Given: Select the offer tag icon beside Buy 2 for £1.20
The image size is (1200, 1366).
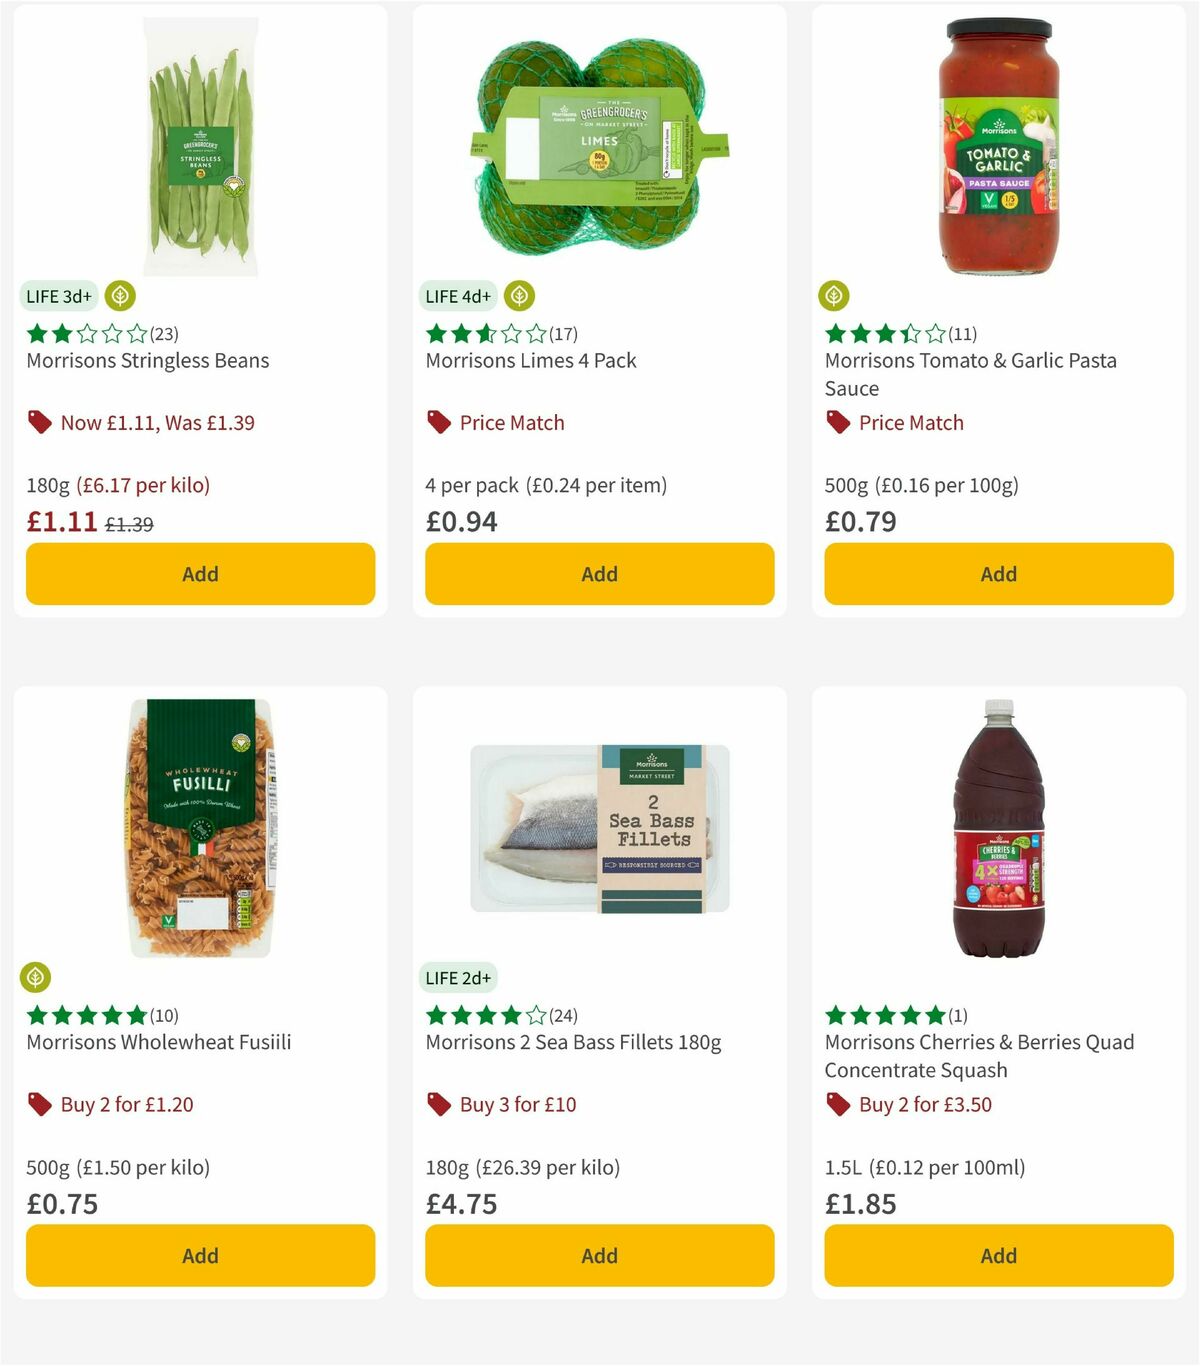Looking at the screenshot, I should tap(40, 1104).
